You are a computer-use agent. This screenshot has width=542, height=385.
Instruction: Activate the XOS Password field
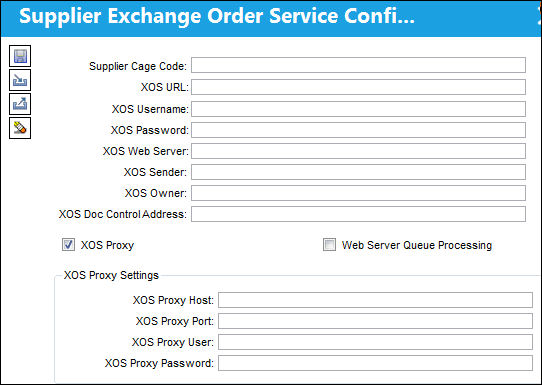(x=358, y=130)
